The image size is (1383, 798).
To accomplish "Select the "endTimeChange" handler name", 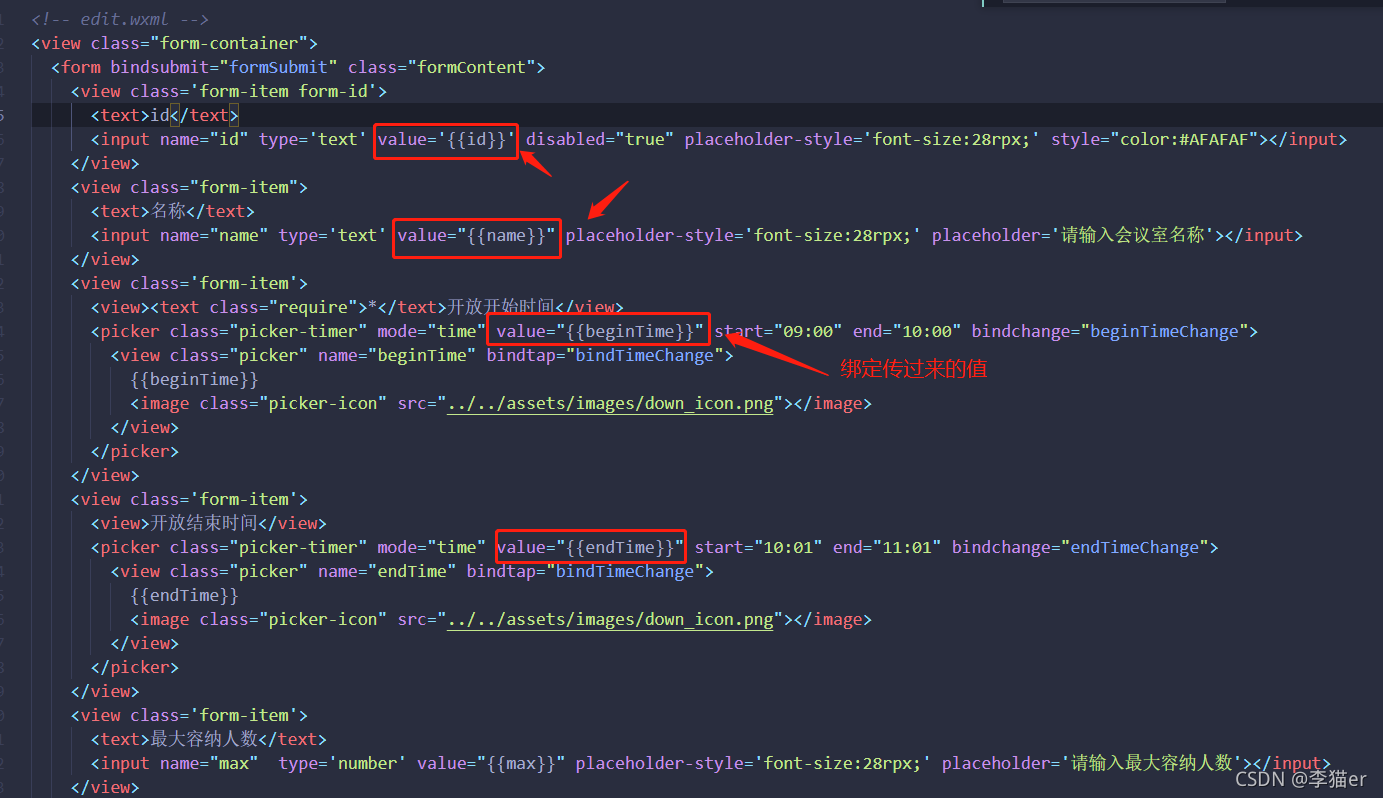I will 1134,547.
